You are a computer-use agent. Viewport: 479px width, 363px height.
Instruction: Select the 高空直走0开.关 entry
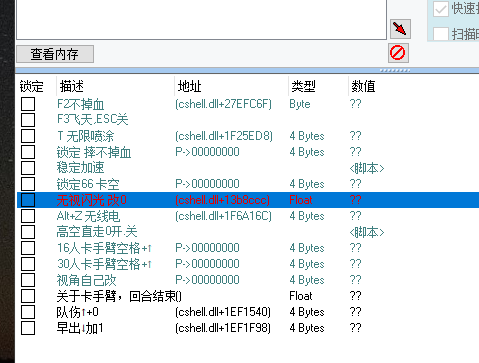[x=97, y=232]
